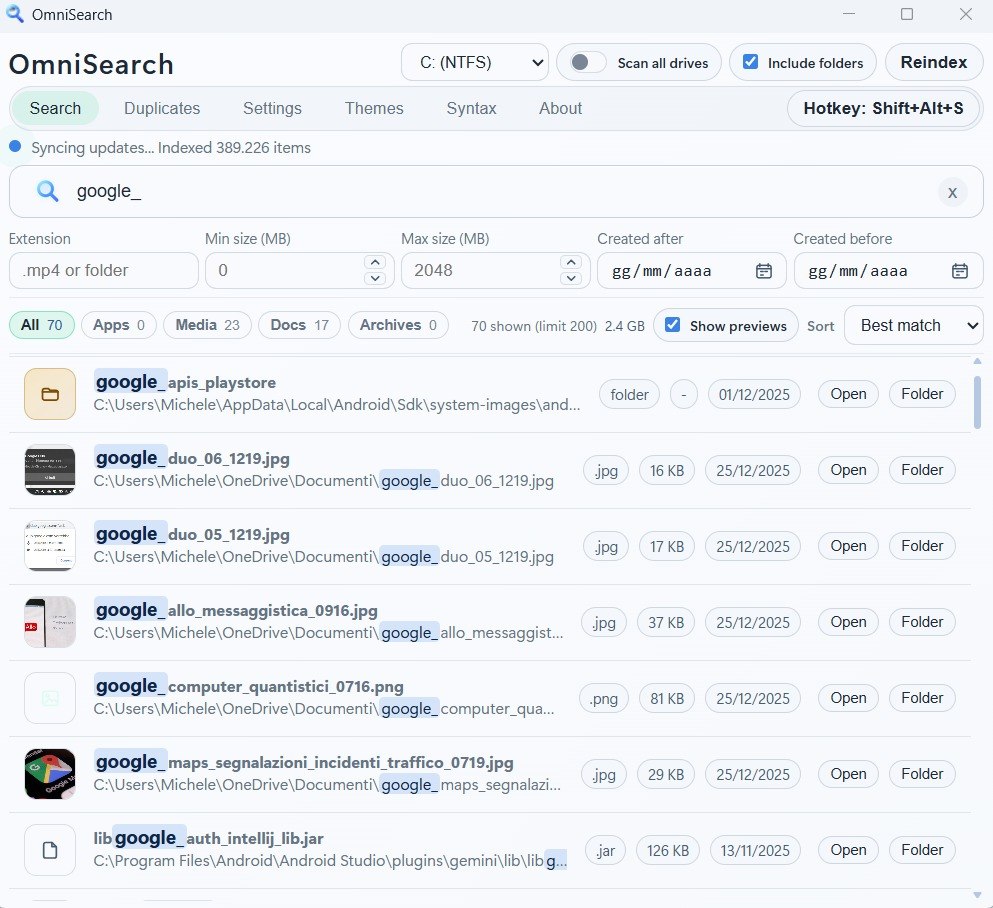Clear the search query using the X icon
The image size is (993, 908).
(952, 192)
